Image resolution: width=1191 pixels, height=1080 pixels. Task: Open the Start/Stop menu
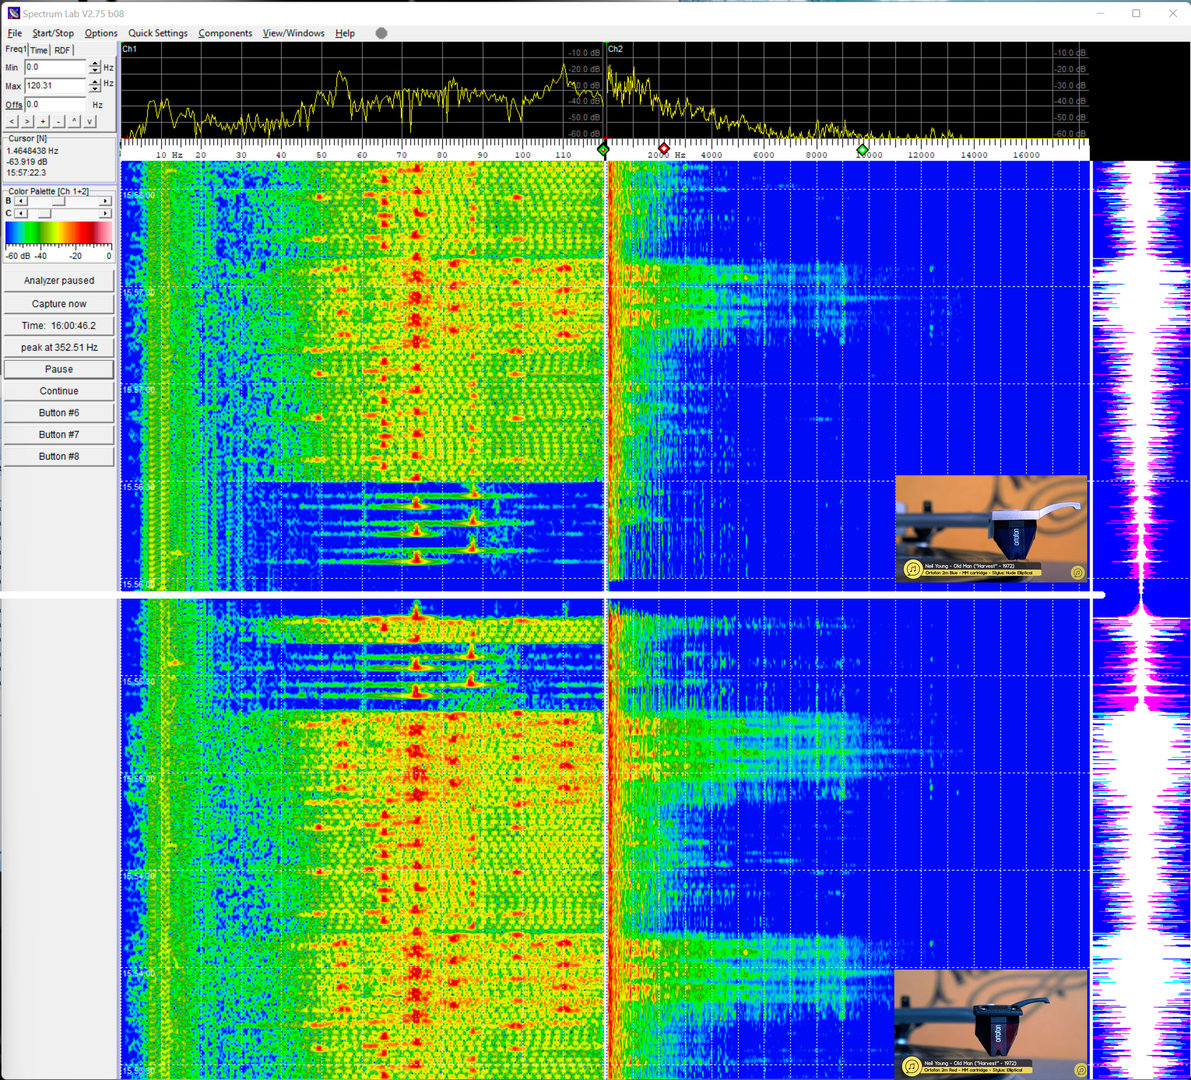coord(53,33)
